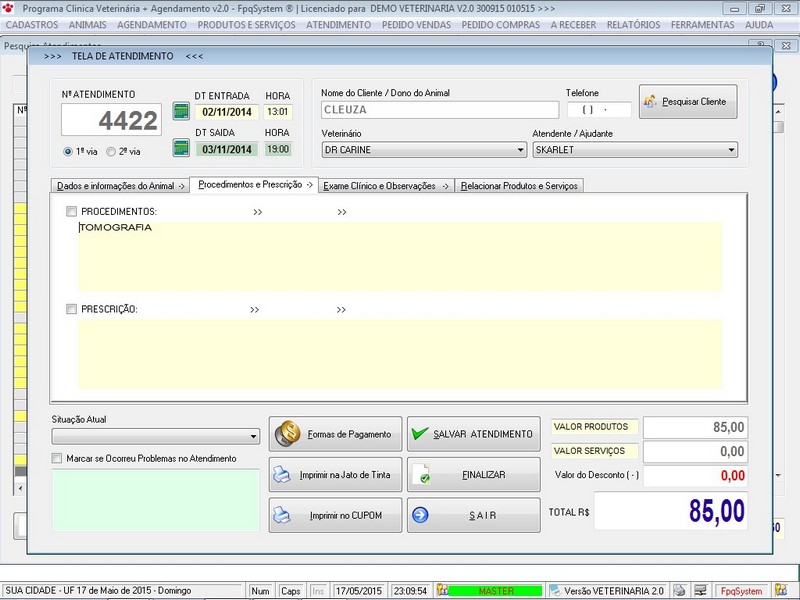
Task: Open the DT ENTRADA calendar picker icon
Action: [181, 111]
